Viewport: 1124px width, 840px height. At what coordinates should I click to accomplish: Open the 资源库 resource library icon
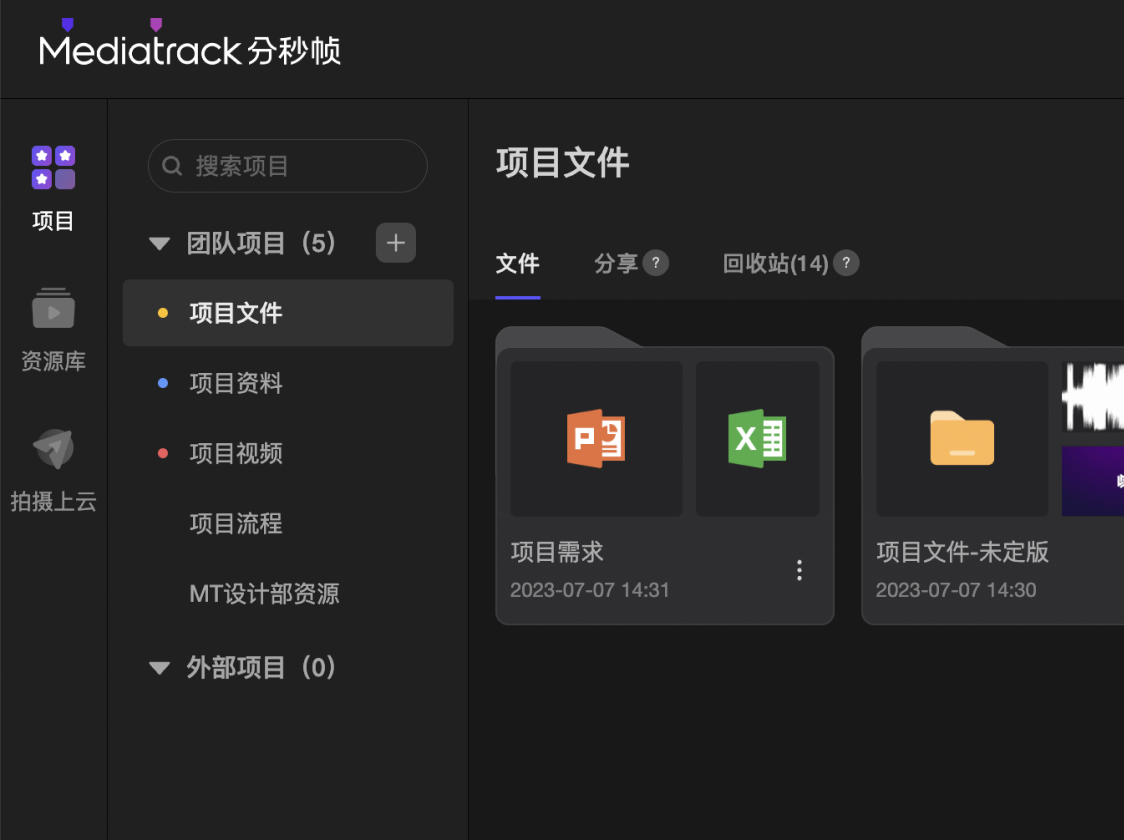tap(53, 308)
